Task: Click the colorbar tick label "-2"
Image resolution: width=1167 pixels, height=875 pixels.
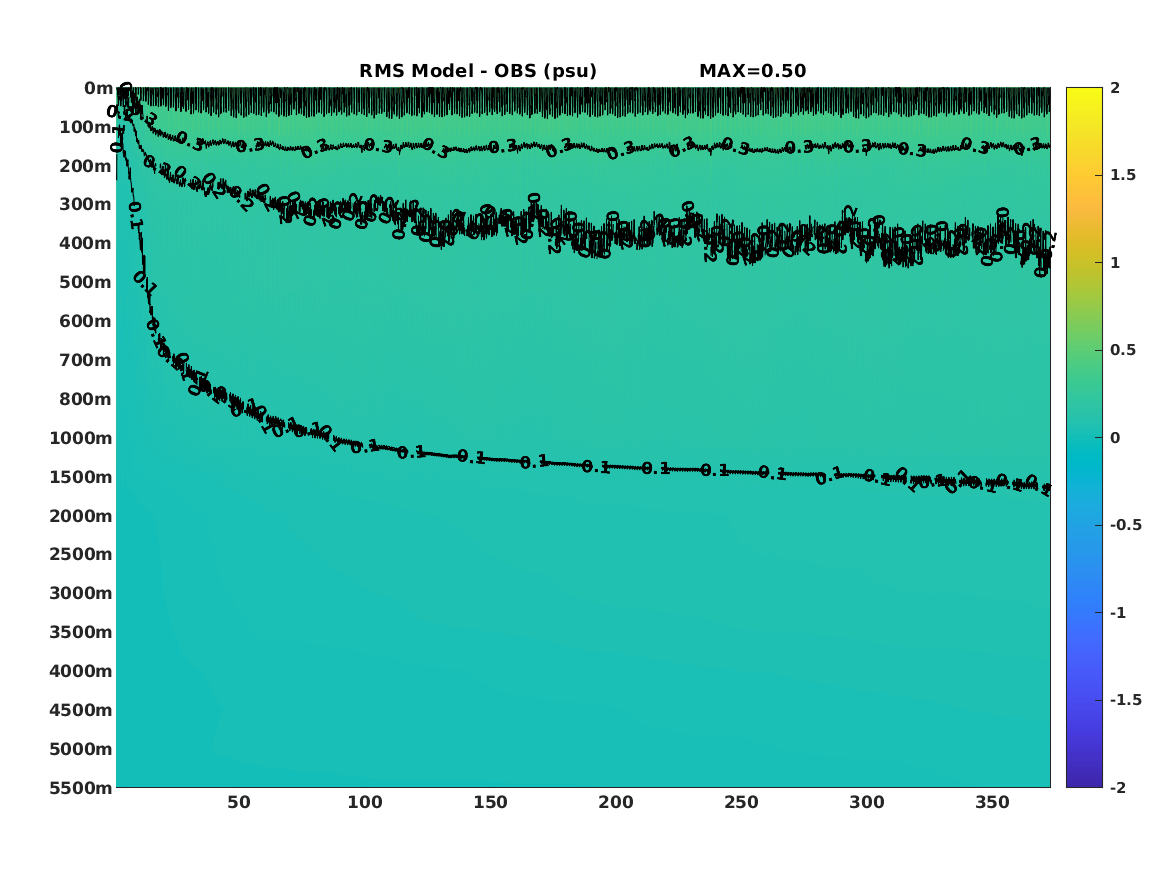Action: (1118, 787)
